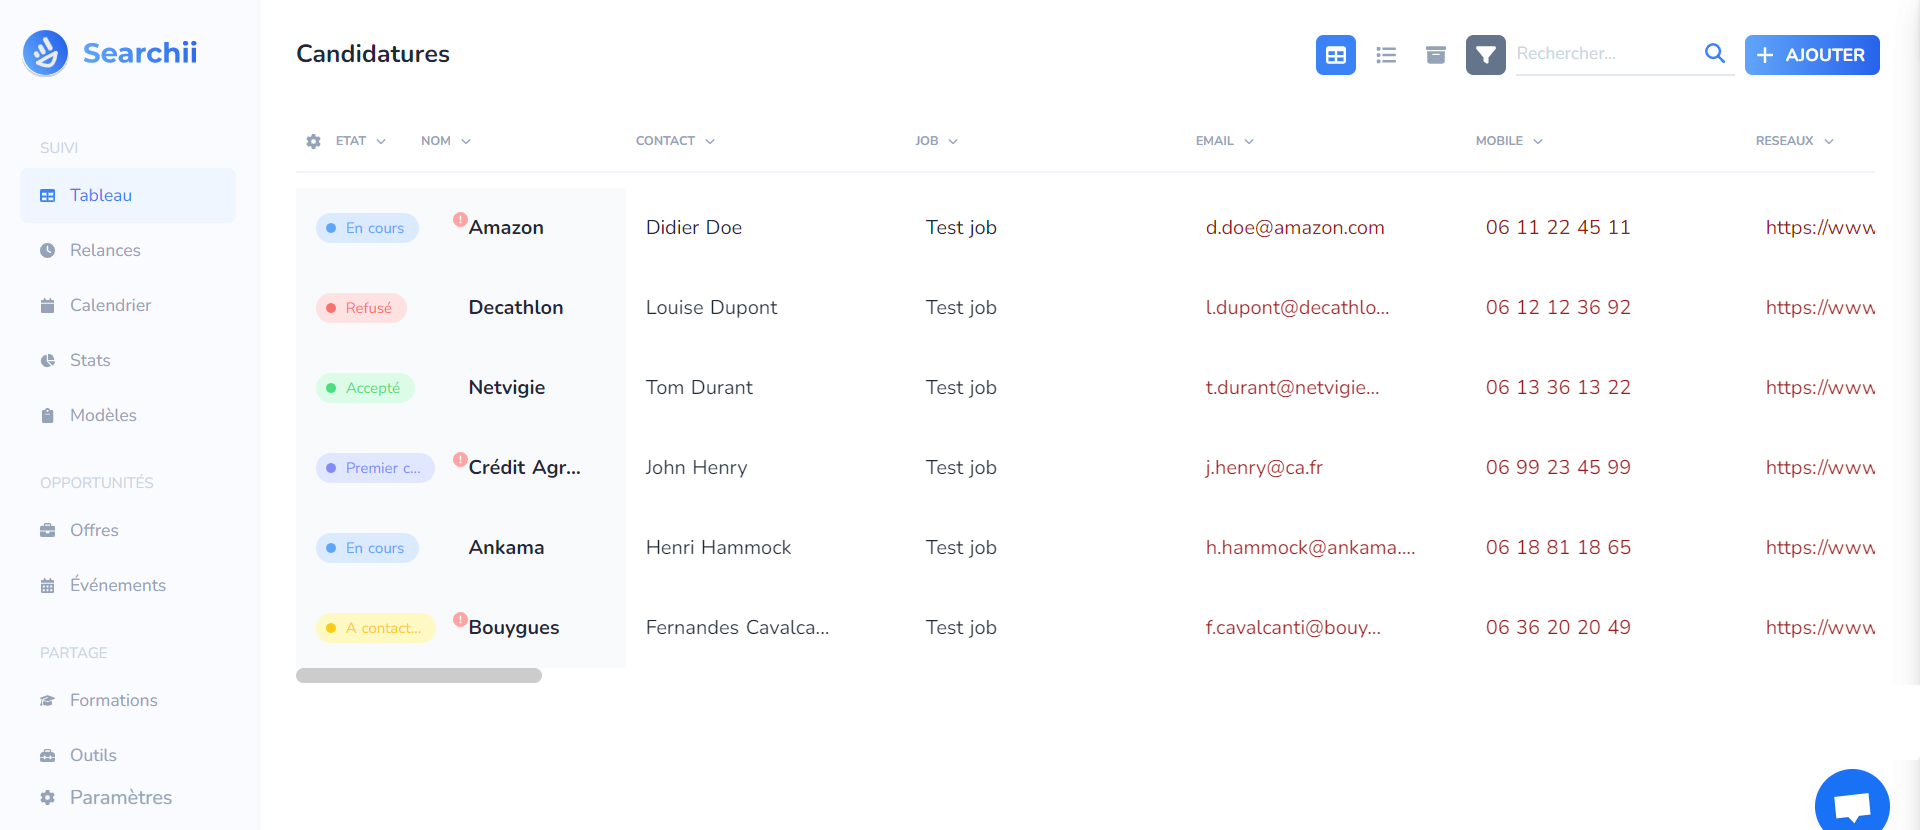Sort by EMAIL column chevron
The width and height of the screenshot is (1920, 830).
[1249, 142]
